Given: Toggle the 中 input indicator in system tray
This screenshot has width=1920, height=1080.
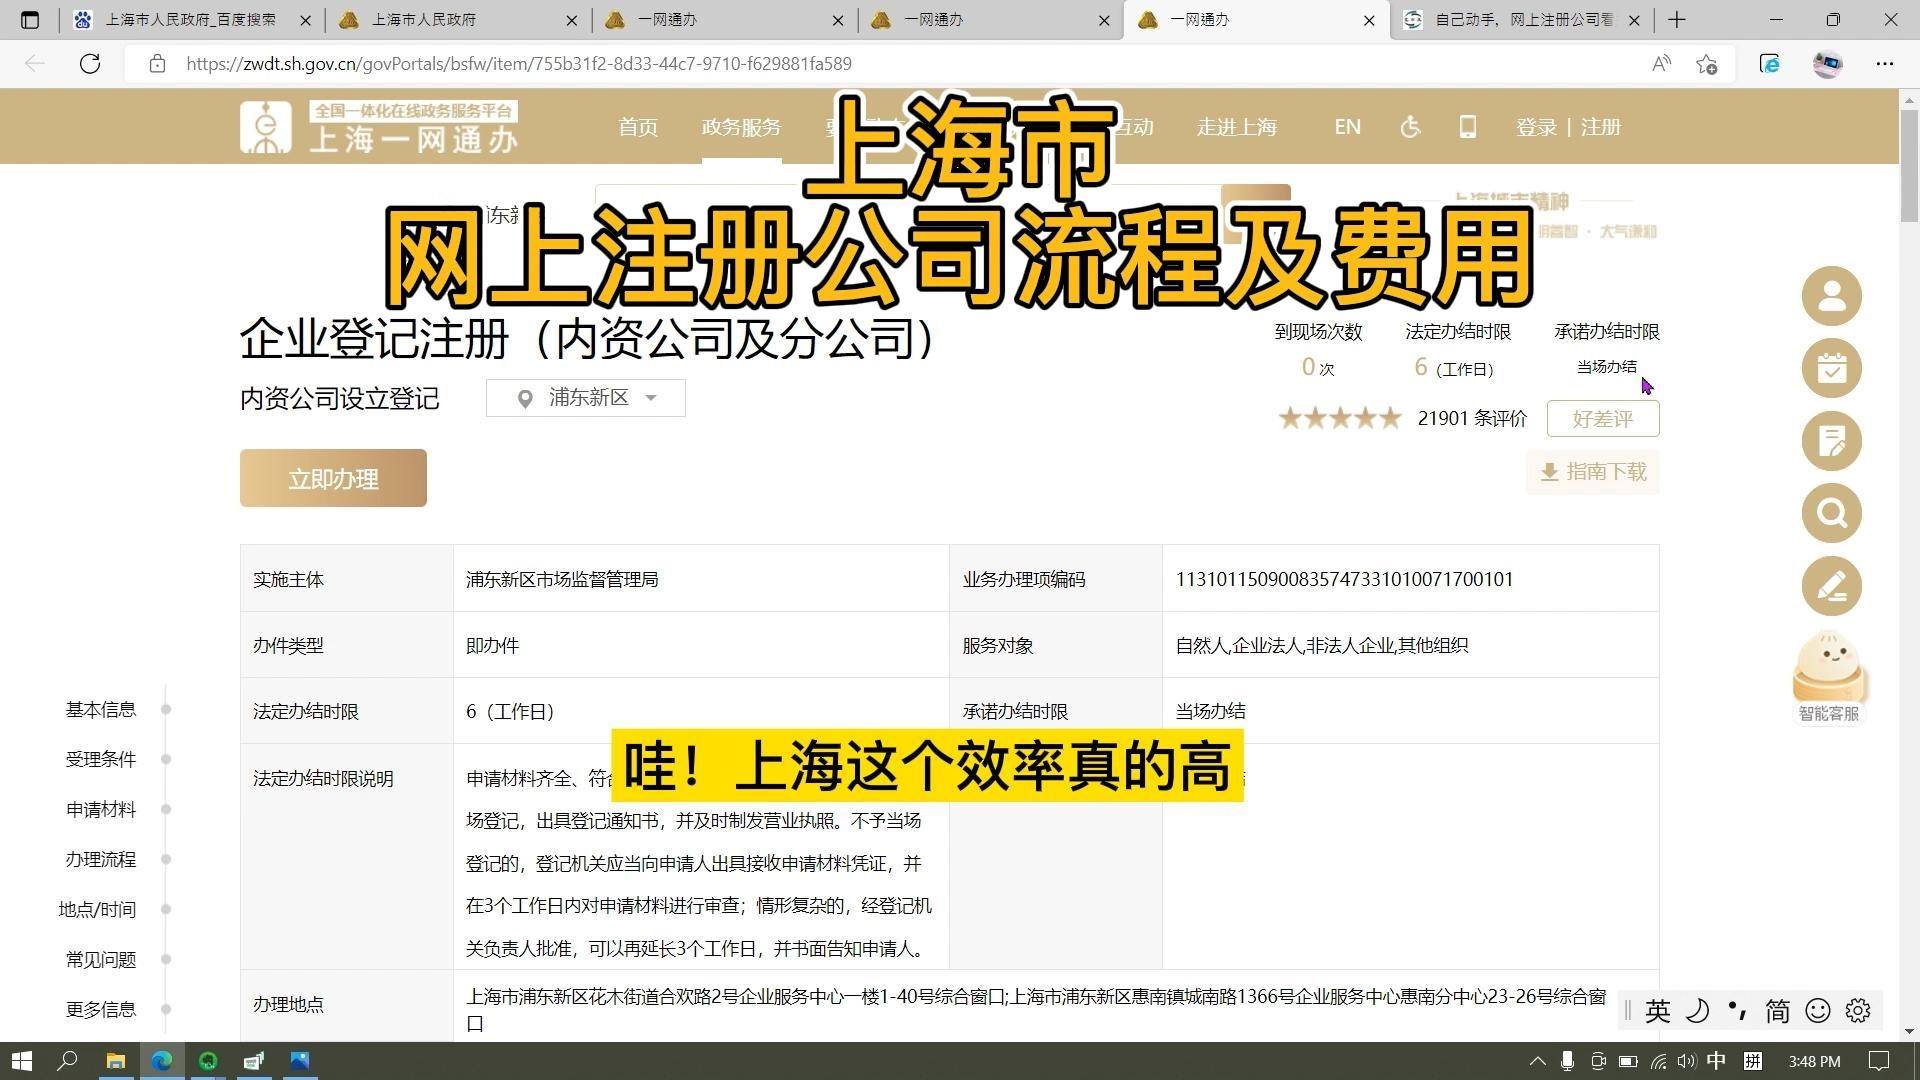Looking at the screenshot, I should (x=1716, y=1061).
